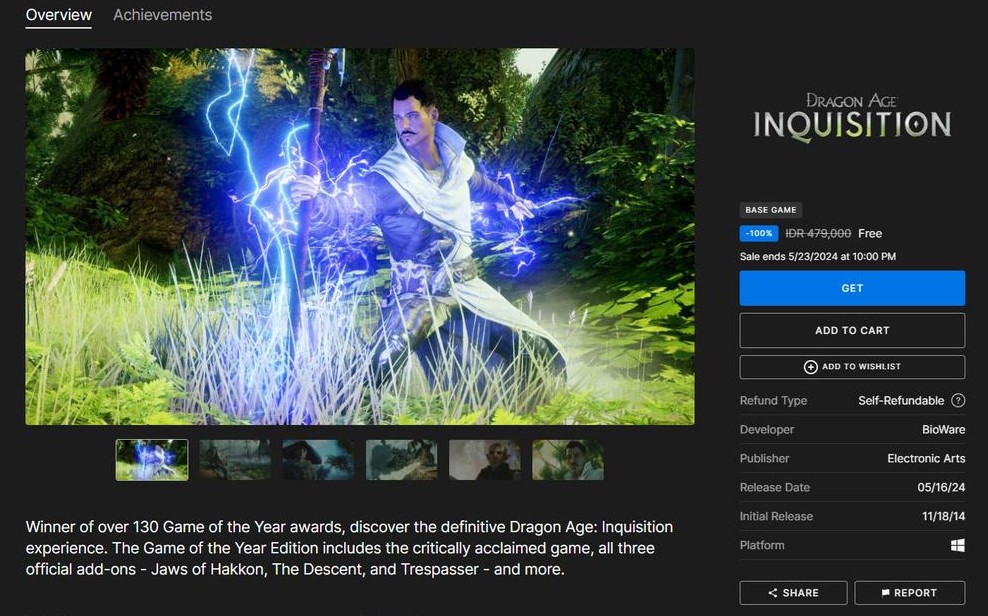Image resolution: width=988 pixels, height=616 pixels.
Task: Click the large main lightning mage screenshot
Action: [x=359, y=236]
